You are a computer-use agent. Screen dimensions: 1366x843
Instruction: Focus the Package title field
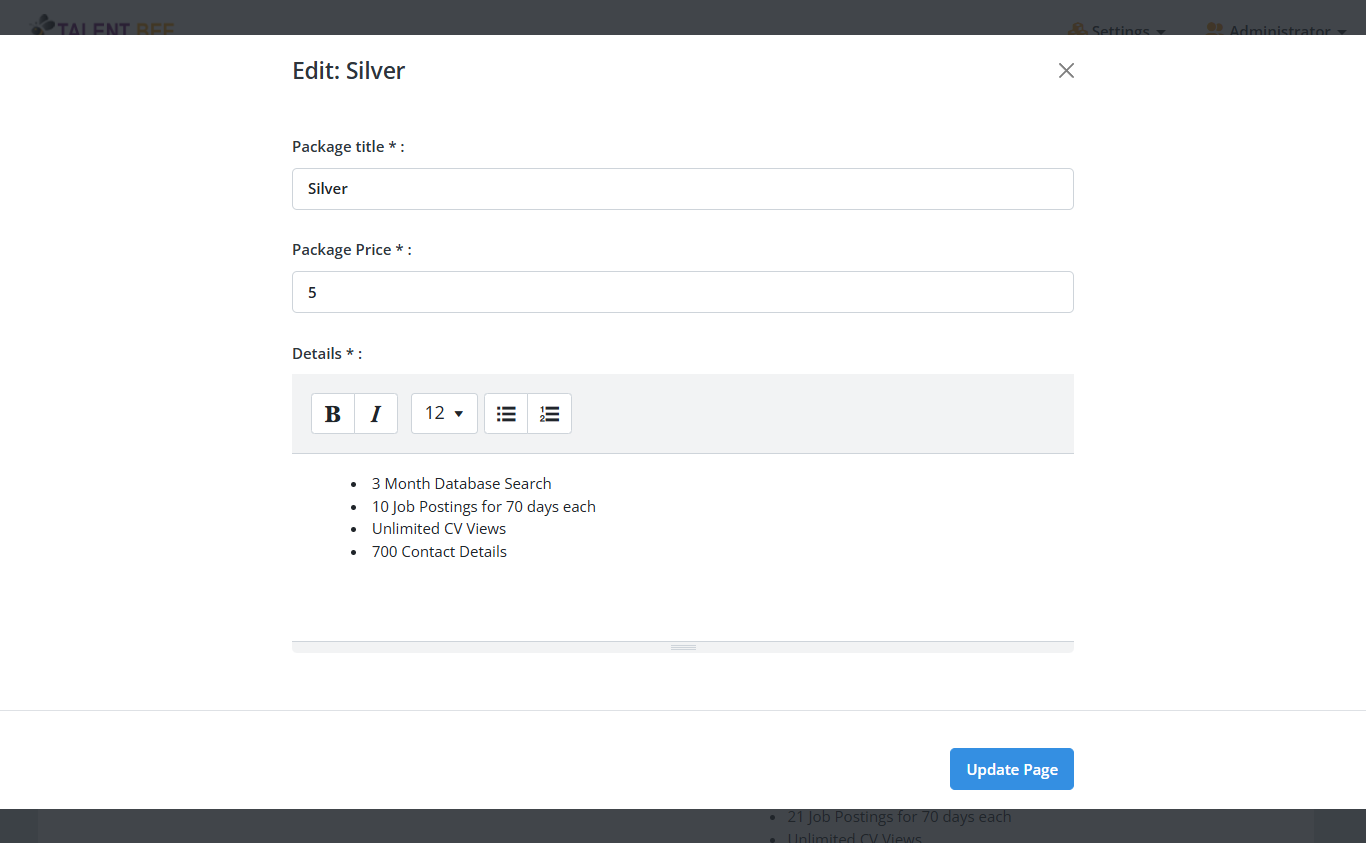682,189
